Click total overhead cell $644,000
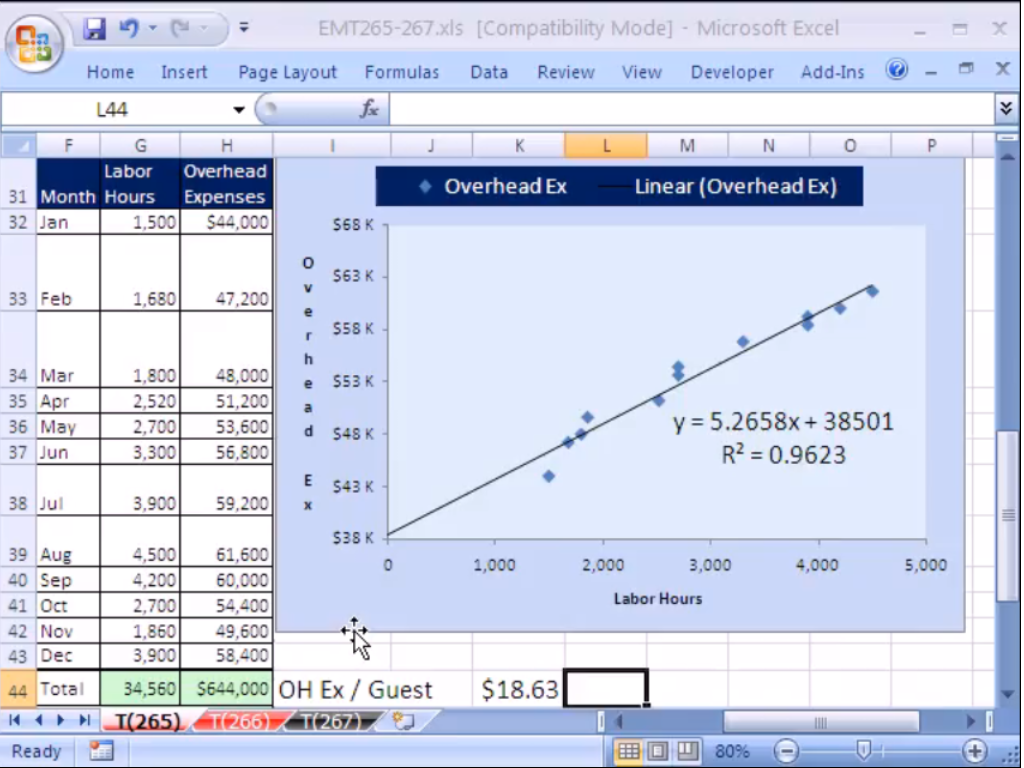 coord(226,688)
